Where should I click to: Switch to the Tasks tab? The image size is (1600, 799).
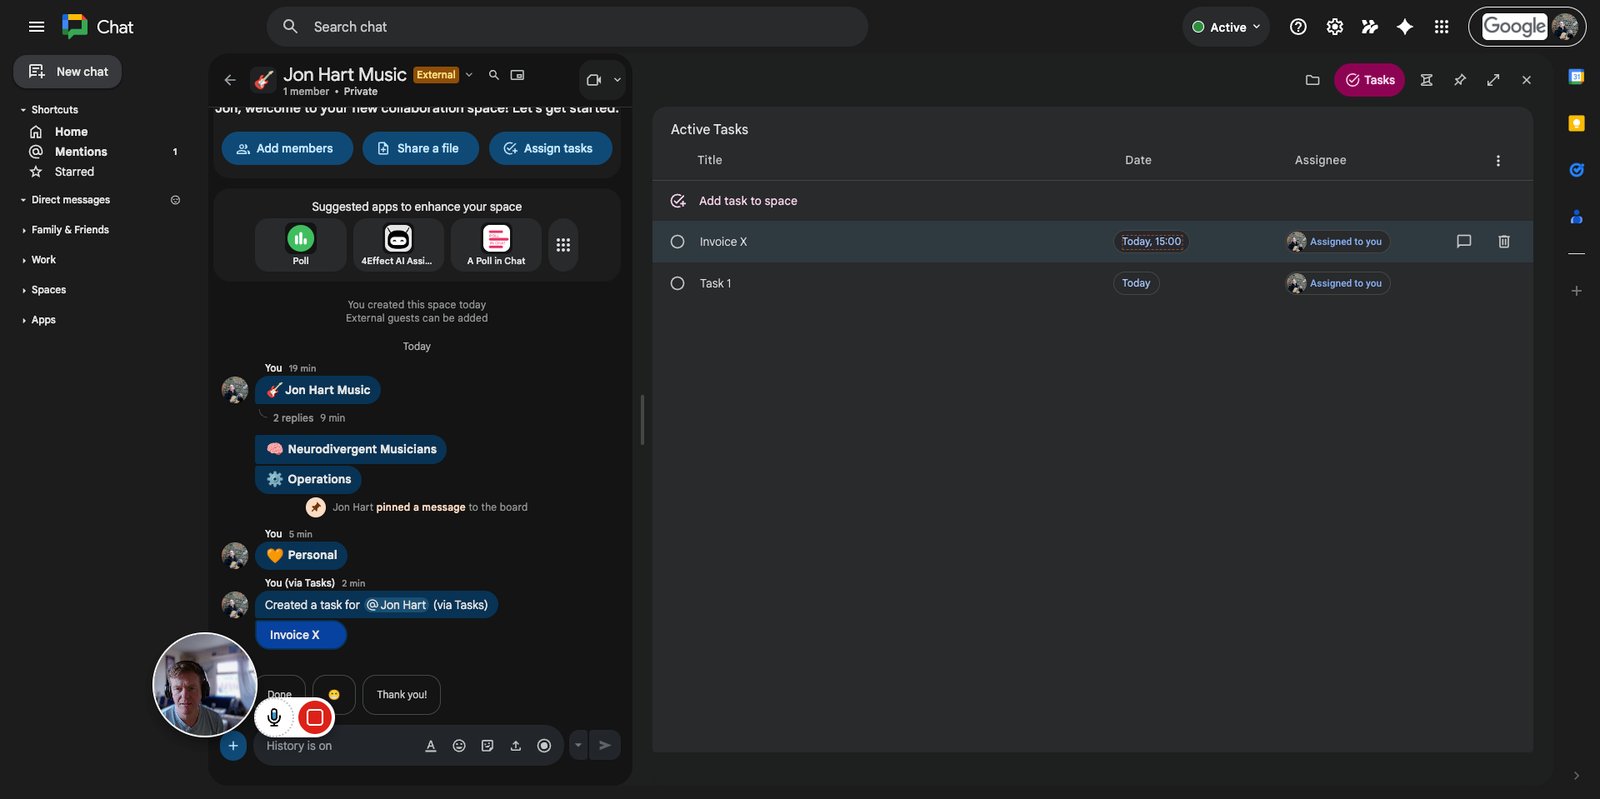1369,80
